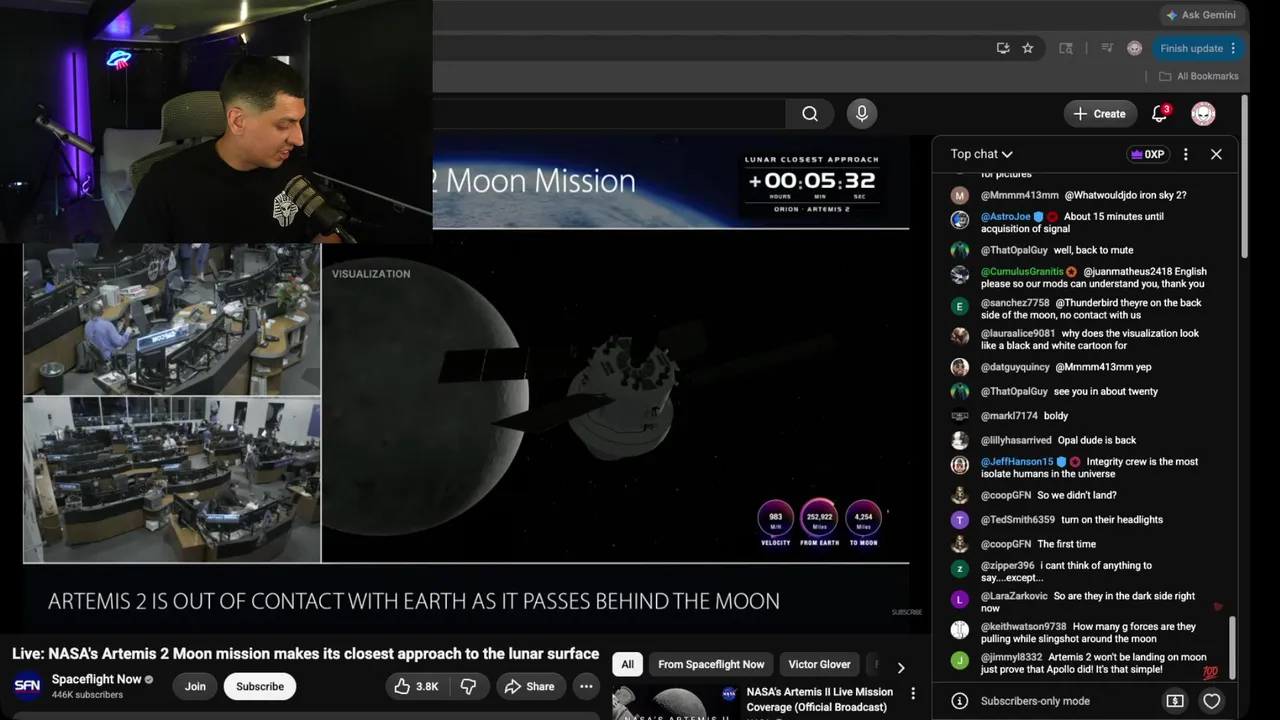Click the YouTube search magnifier button
The height and width of the screenshot is (720, 1280).
pyautogui.click(x=810, y=114)
